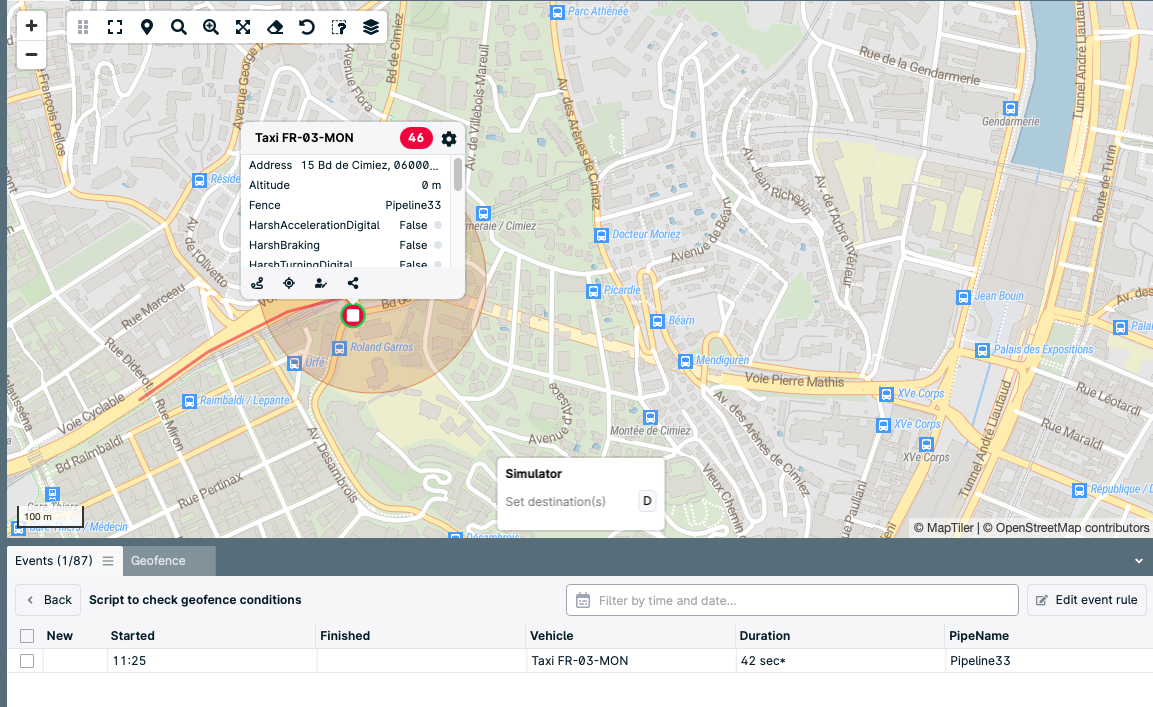Open the OpenStreetMap contributors link

coord(1066,527)
